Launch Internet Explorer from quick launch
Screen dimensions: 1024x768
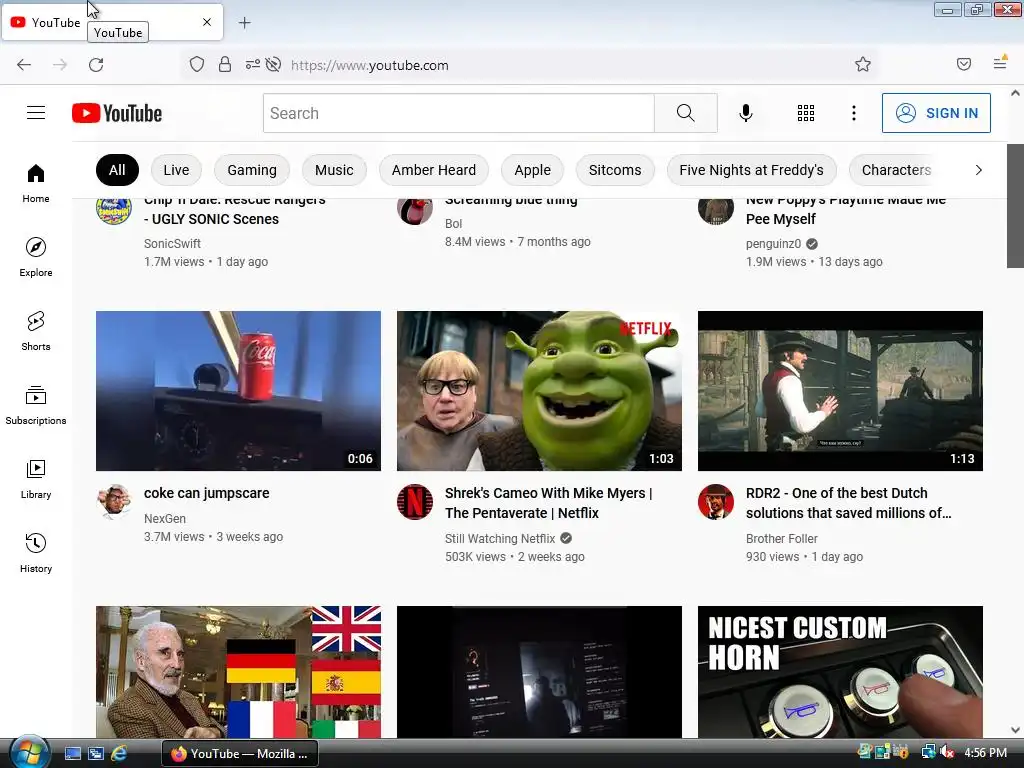[x=119, y=754]
